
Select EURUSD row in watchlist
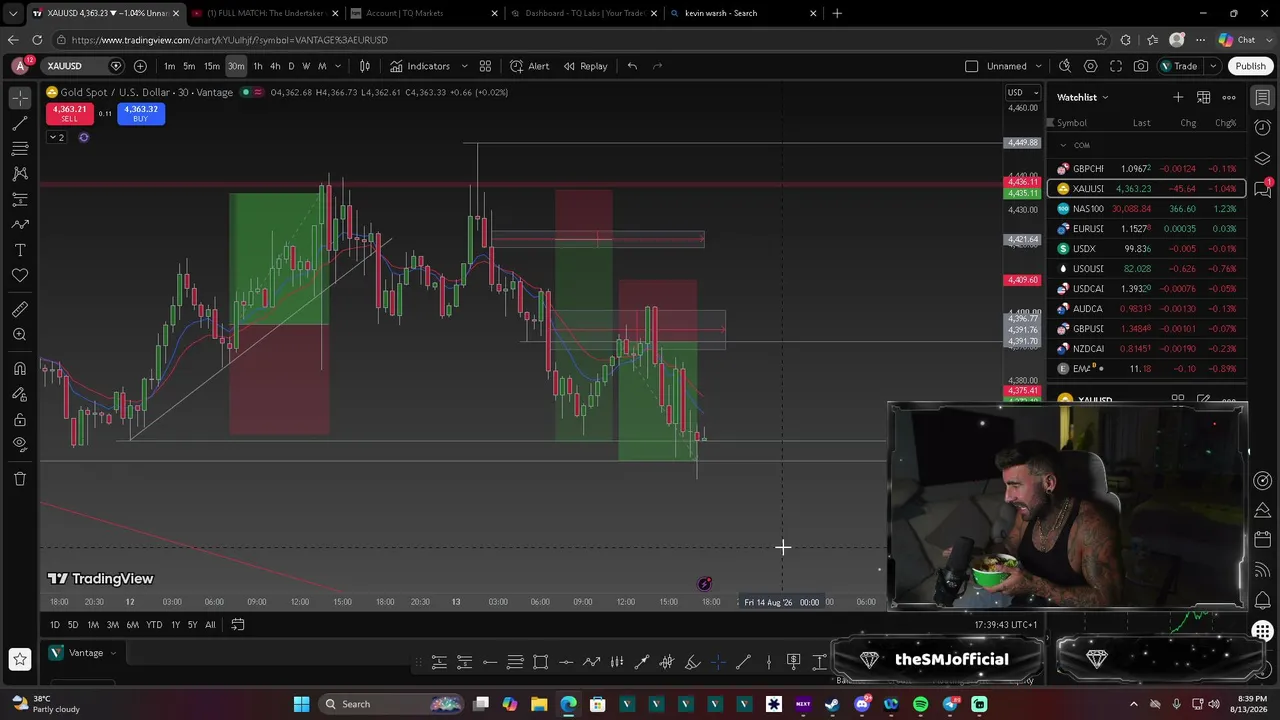click(1147, 229)
